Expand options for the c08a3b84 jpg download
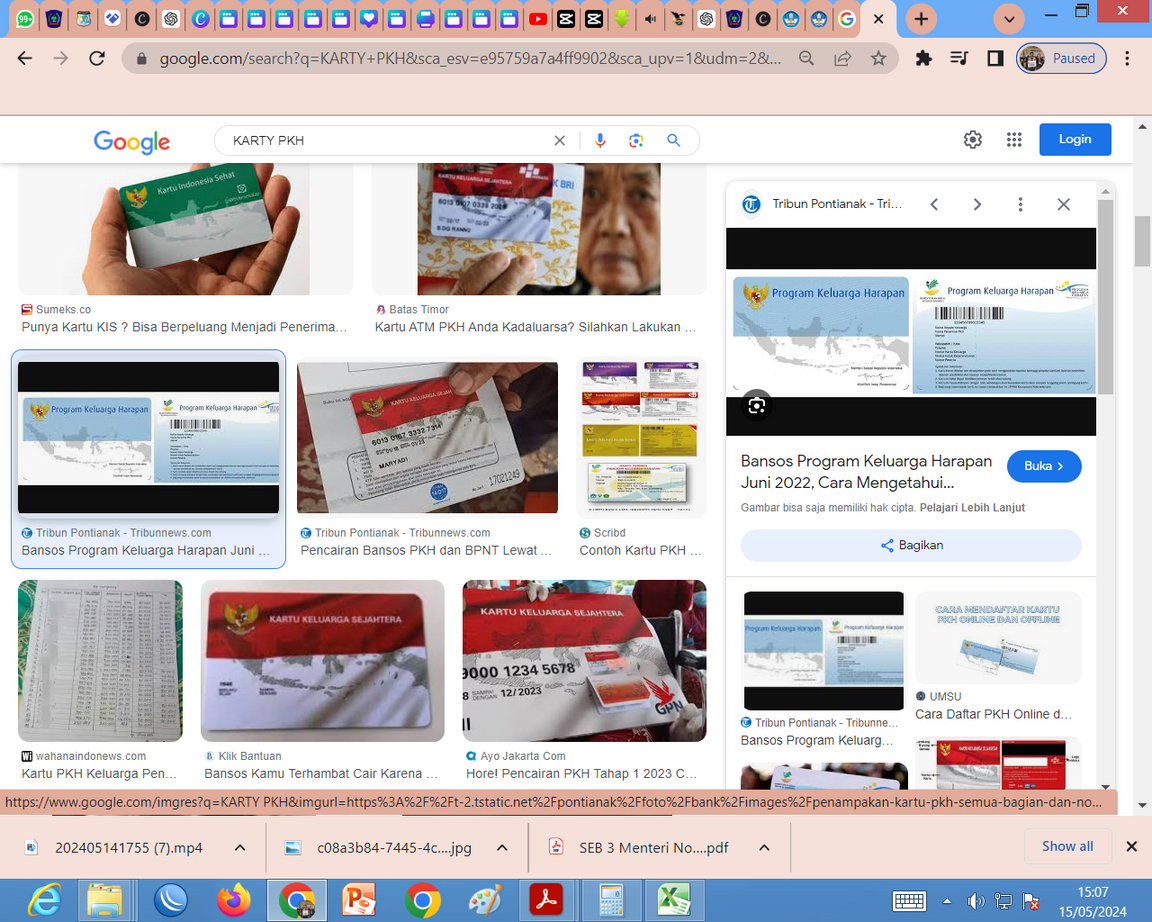 coord(503,848)
